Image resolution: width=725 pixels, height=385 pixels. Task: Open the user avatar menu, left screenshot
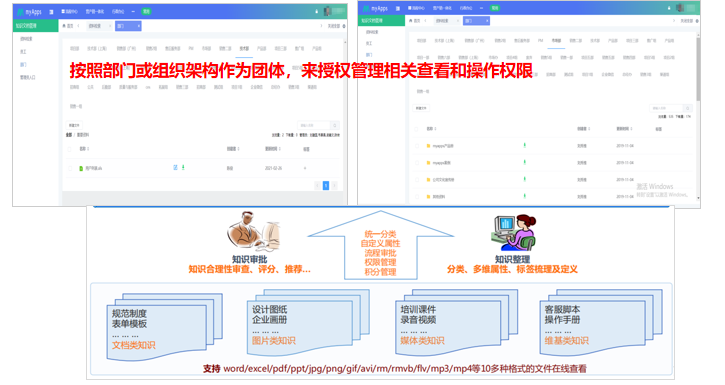pyautogui.click(x=327, y=11)
